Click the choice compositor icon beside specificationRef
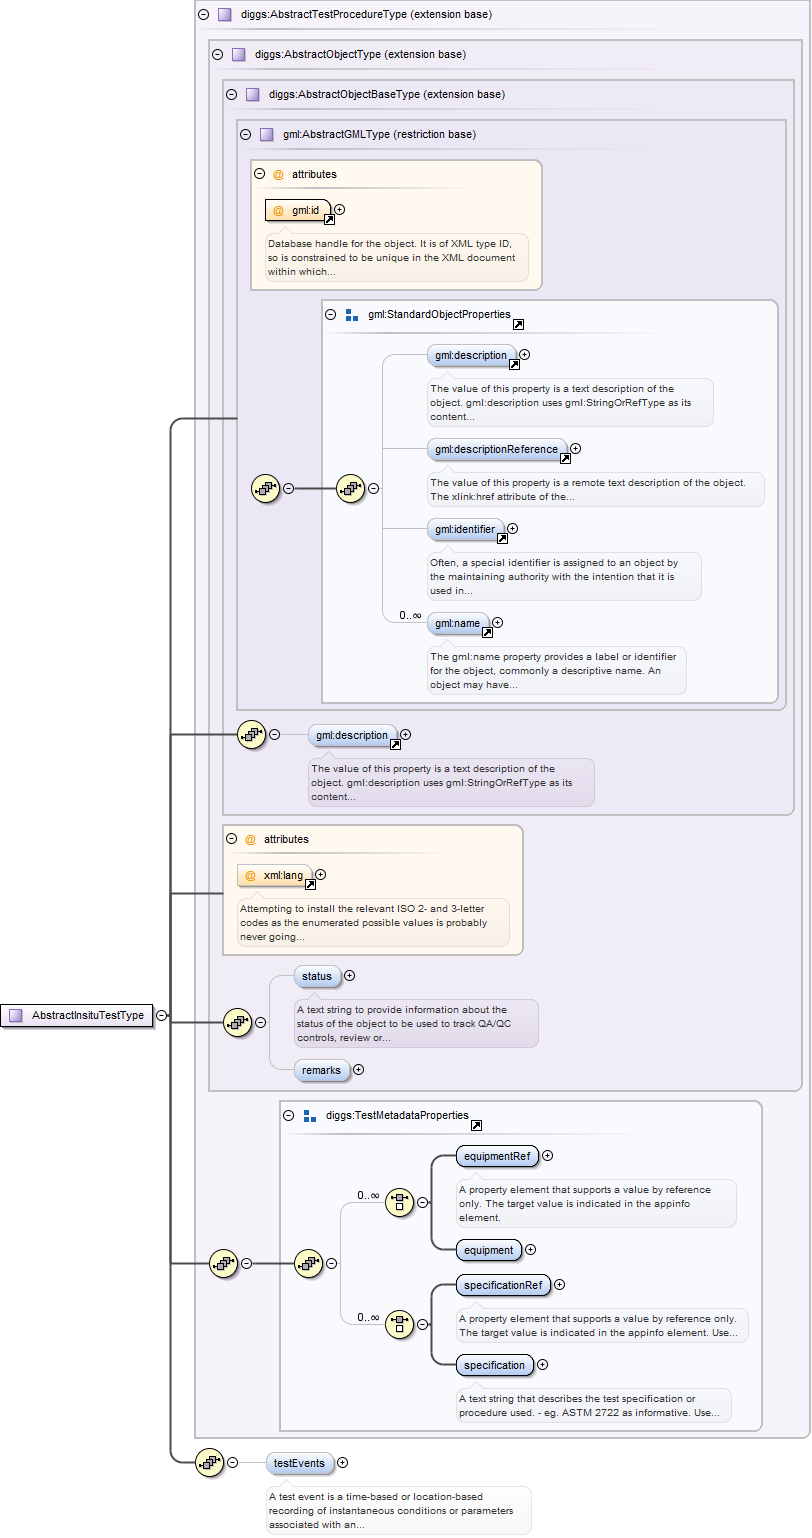The height and width of the screenshot is (1538, 812). [399, 1324]
